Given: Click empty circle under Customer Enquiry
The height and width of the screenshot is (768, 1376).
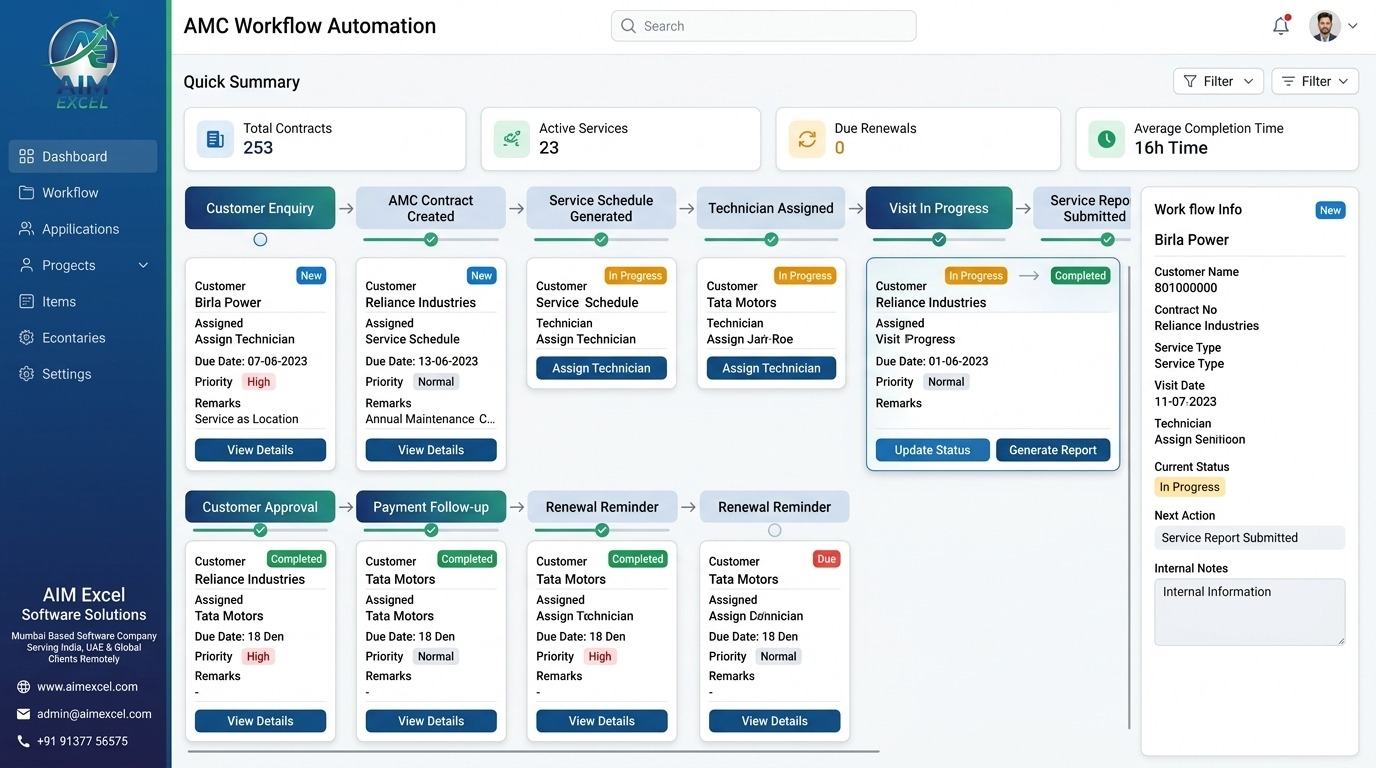Looking at the screenshot, I should point(260,240).
